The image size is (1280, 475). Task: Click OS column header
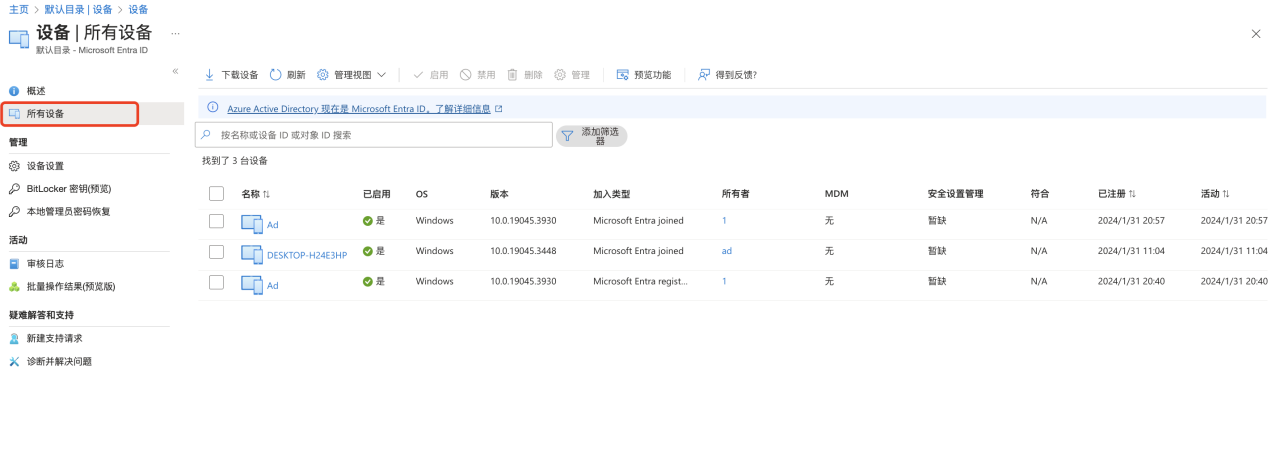click(422, 194)
